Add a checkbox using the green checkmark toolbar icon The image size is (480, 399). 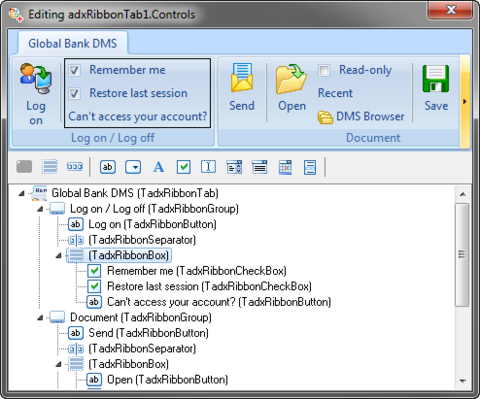coord(184,167)
